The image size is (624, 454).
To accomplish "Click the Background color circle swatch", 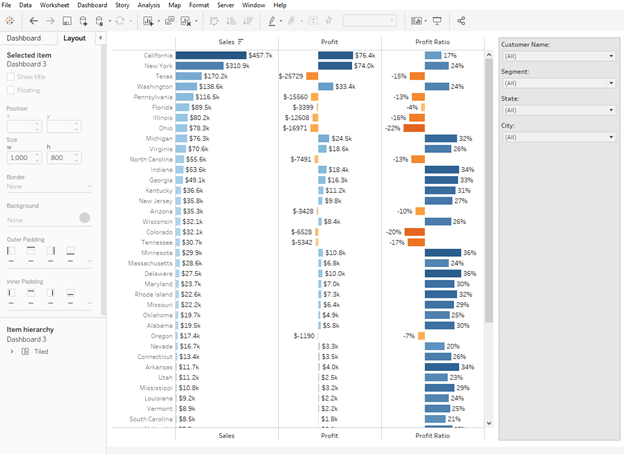I will [x=85, y=217].
